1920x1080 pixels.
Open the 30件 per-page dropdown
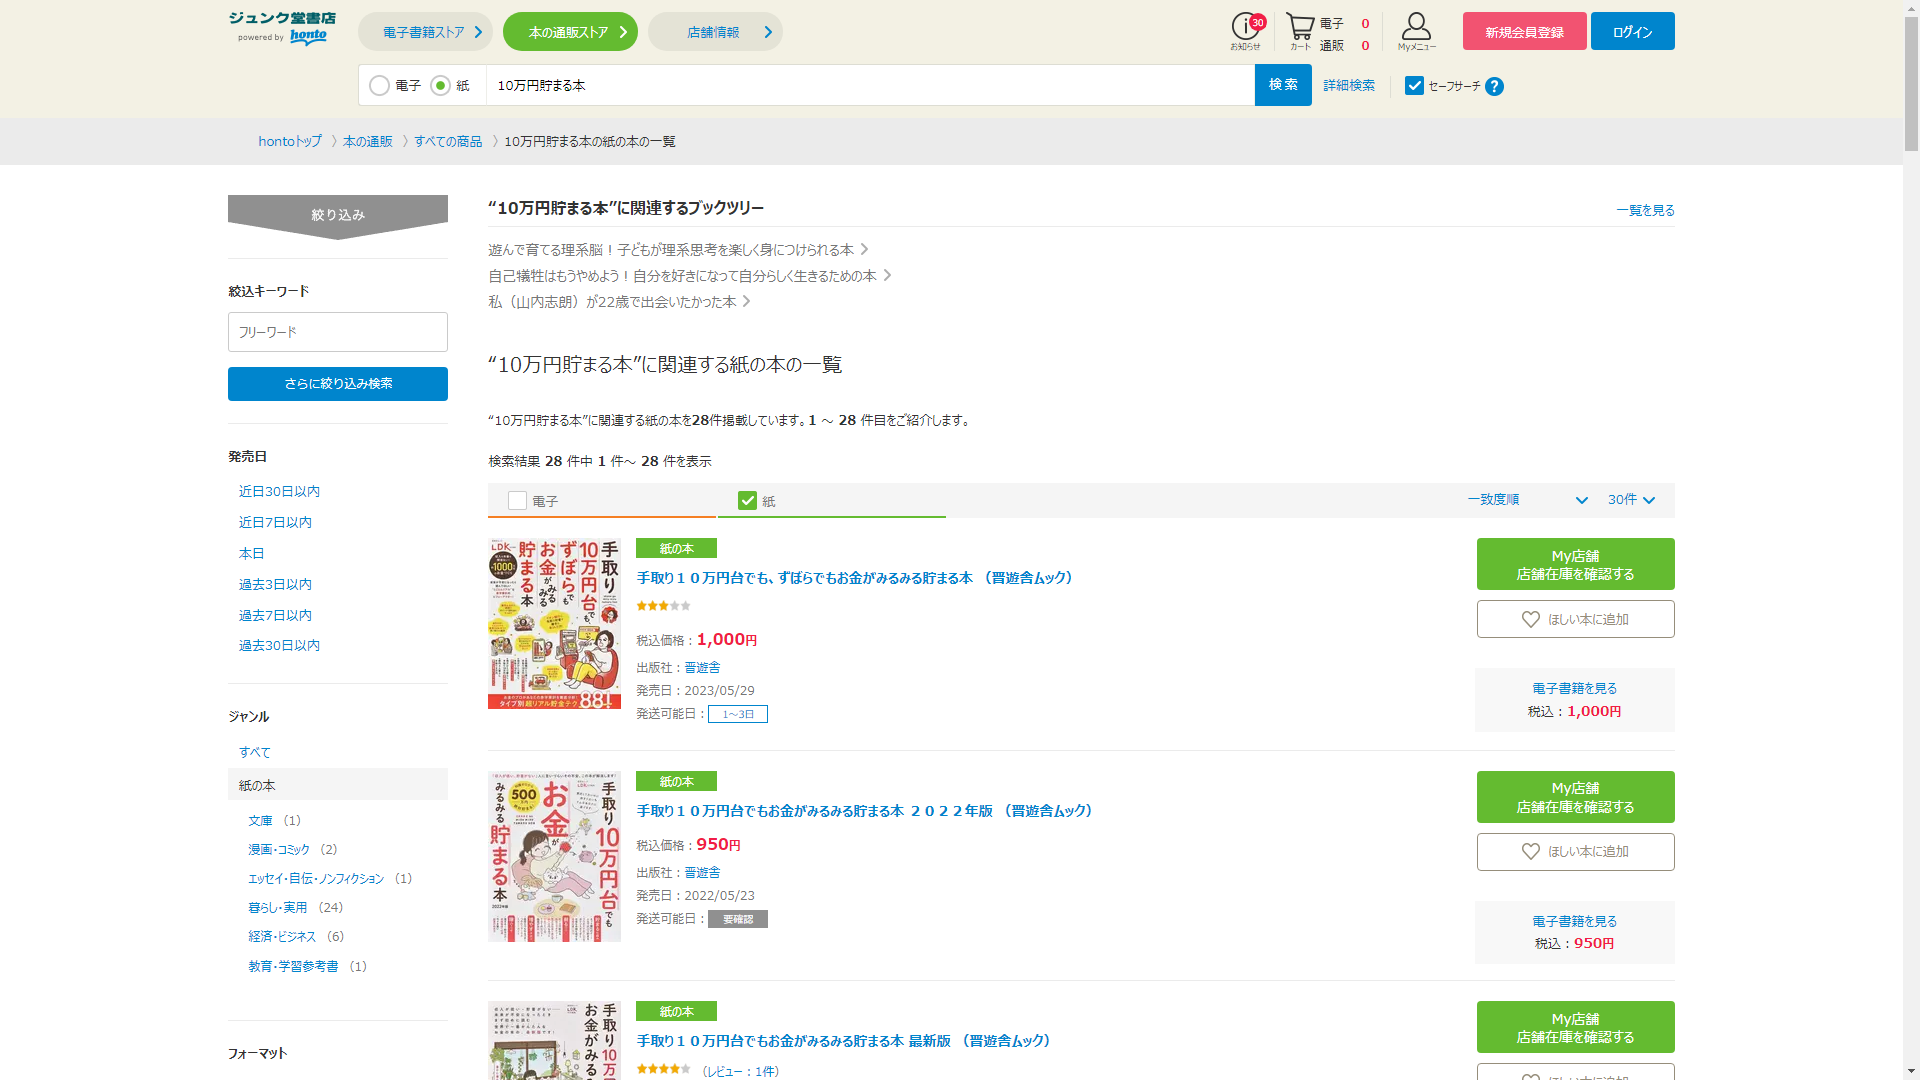coord(1631,500)
